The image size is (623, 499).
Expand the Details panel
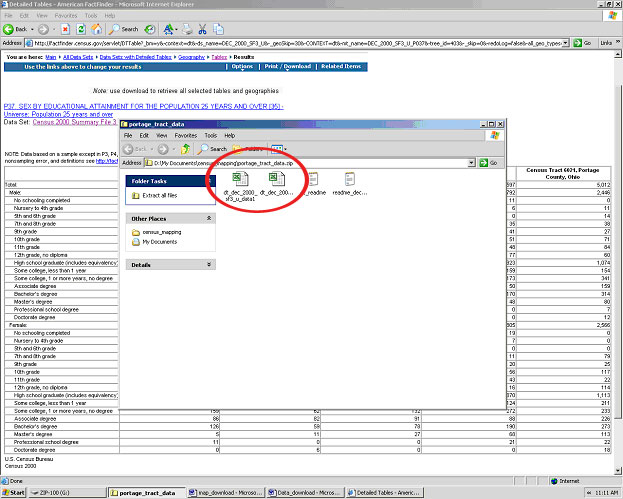coord(209,265)
